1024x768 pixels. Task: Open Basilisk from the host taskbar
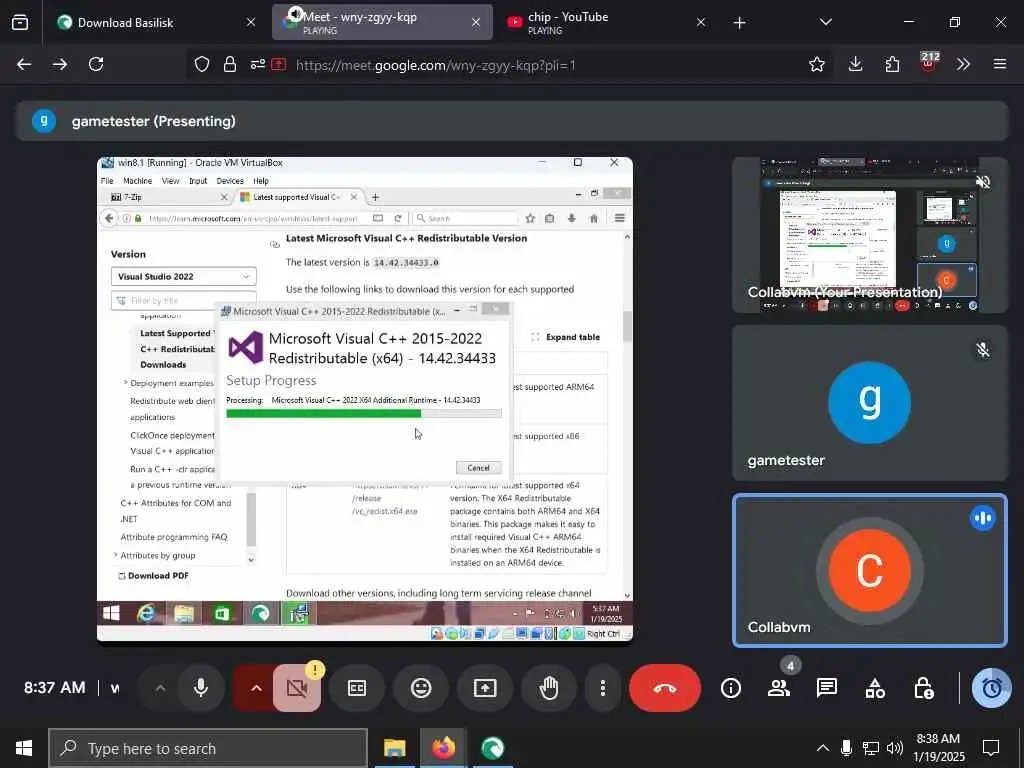pyautogui.click(x=492, y=748)
